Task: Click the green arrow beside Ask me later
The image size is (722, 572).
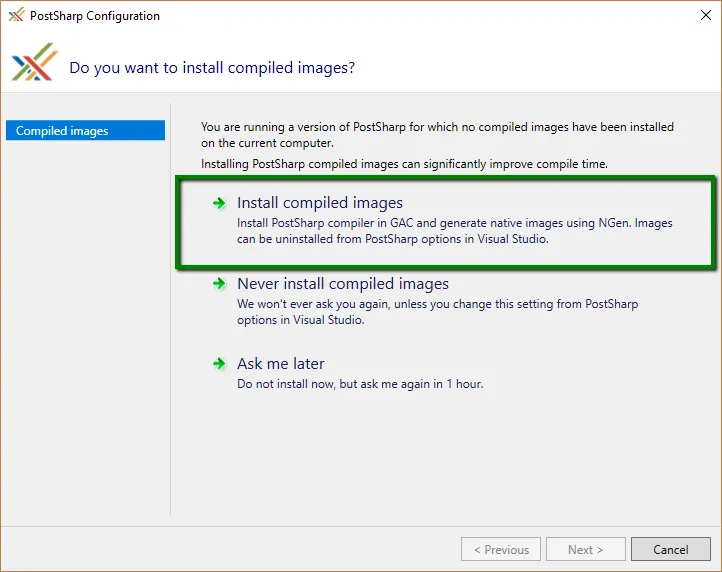Action: click(x=219, y=364)
